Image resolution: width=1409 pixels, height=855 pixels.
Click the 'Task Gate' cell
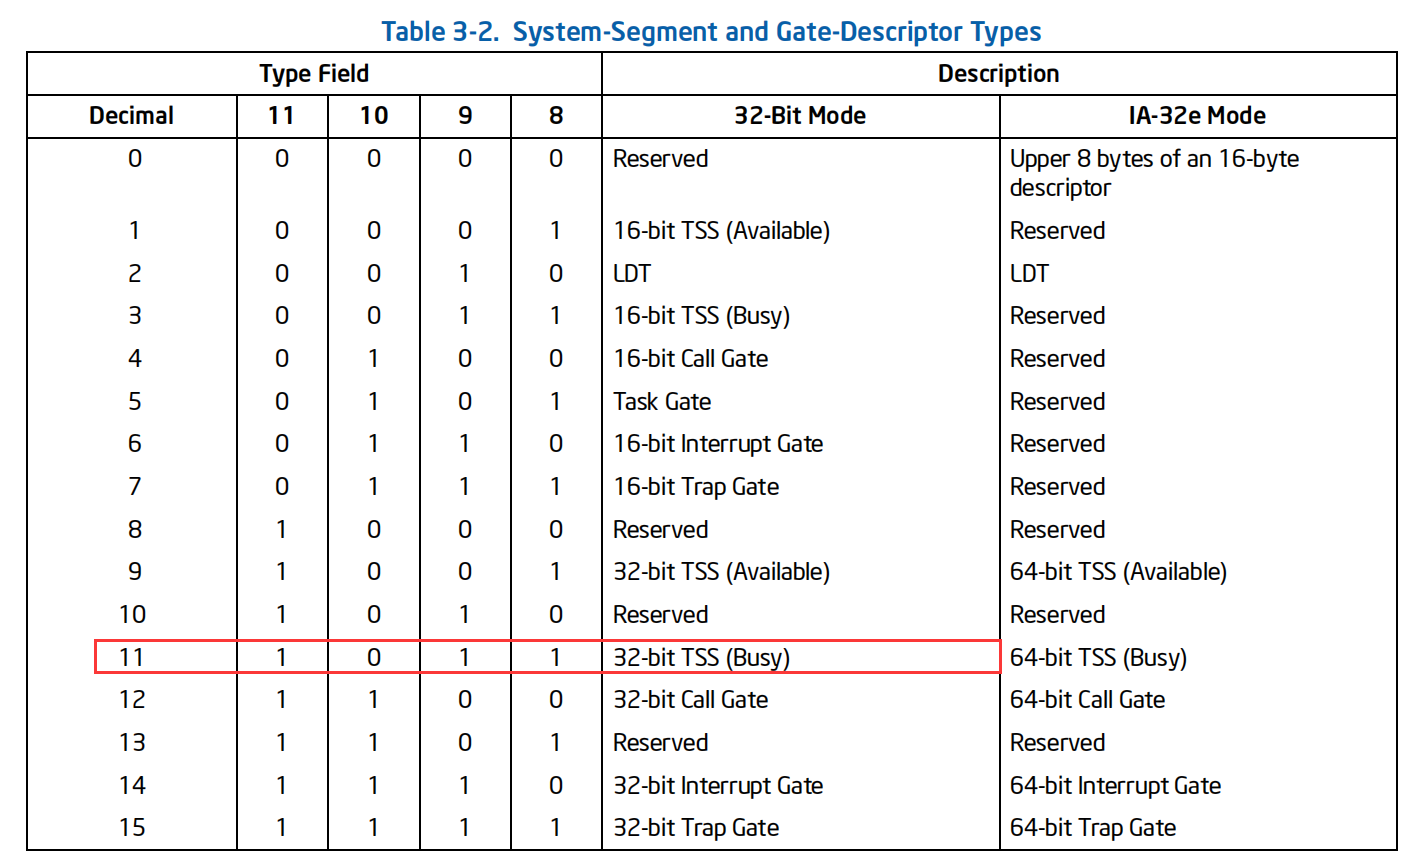click(662, 402)
